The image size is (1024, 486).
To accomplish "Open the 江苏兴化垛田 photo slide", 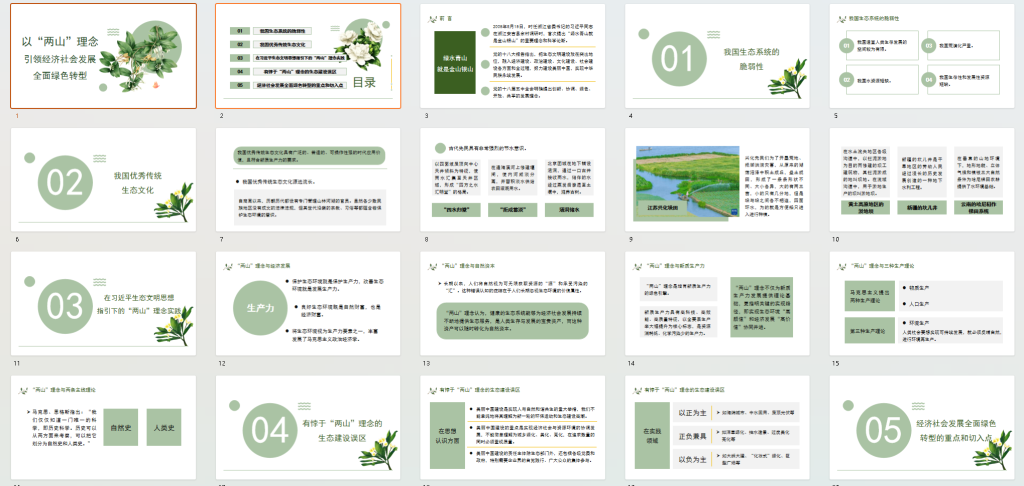I will tap(717, 180).
